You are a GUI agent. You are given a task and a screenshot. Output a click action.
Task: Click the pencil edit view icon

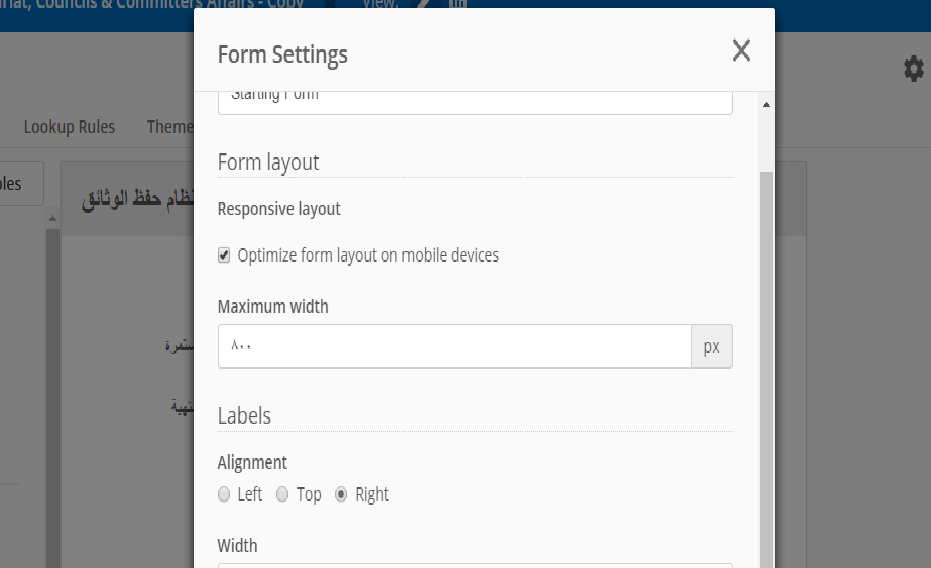click(x=424, y=4)
